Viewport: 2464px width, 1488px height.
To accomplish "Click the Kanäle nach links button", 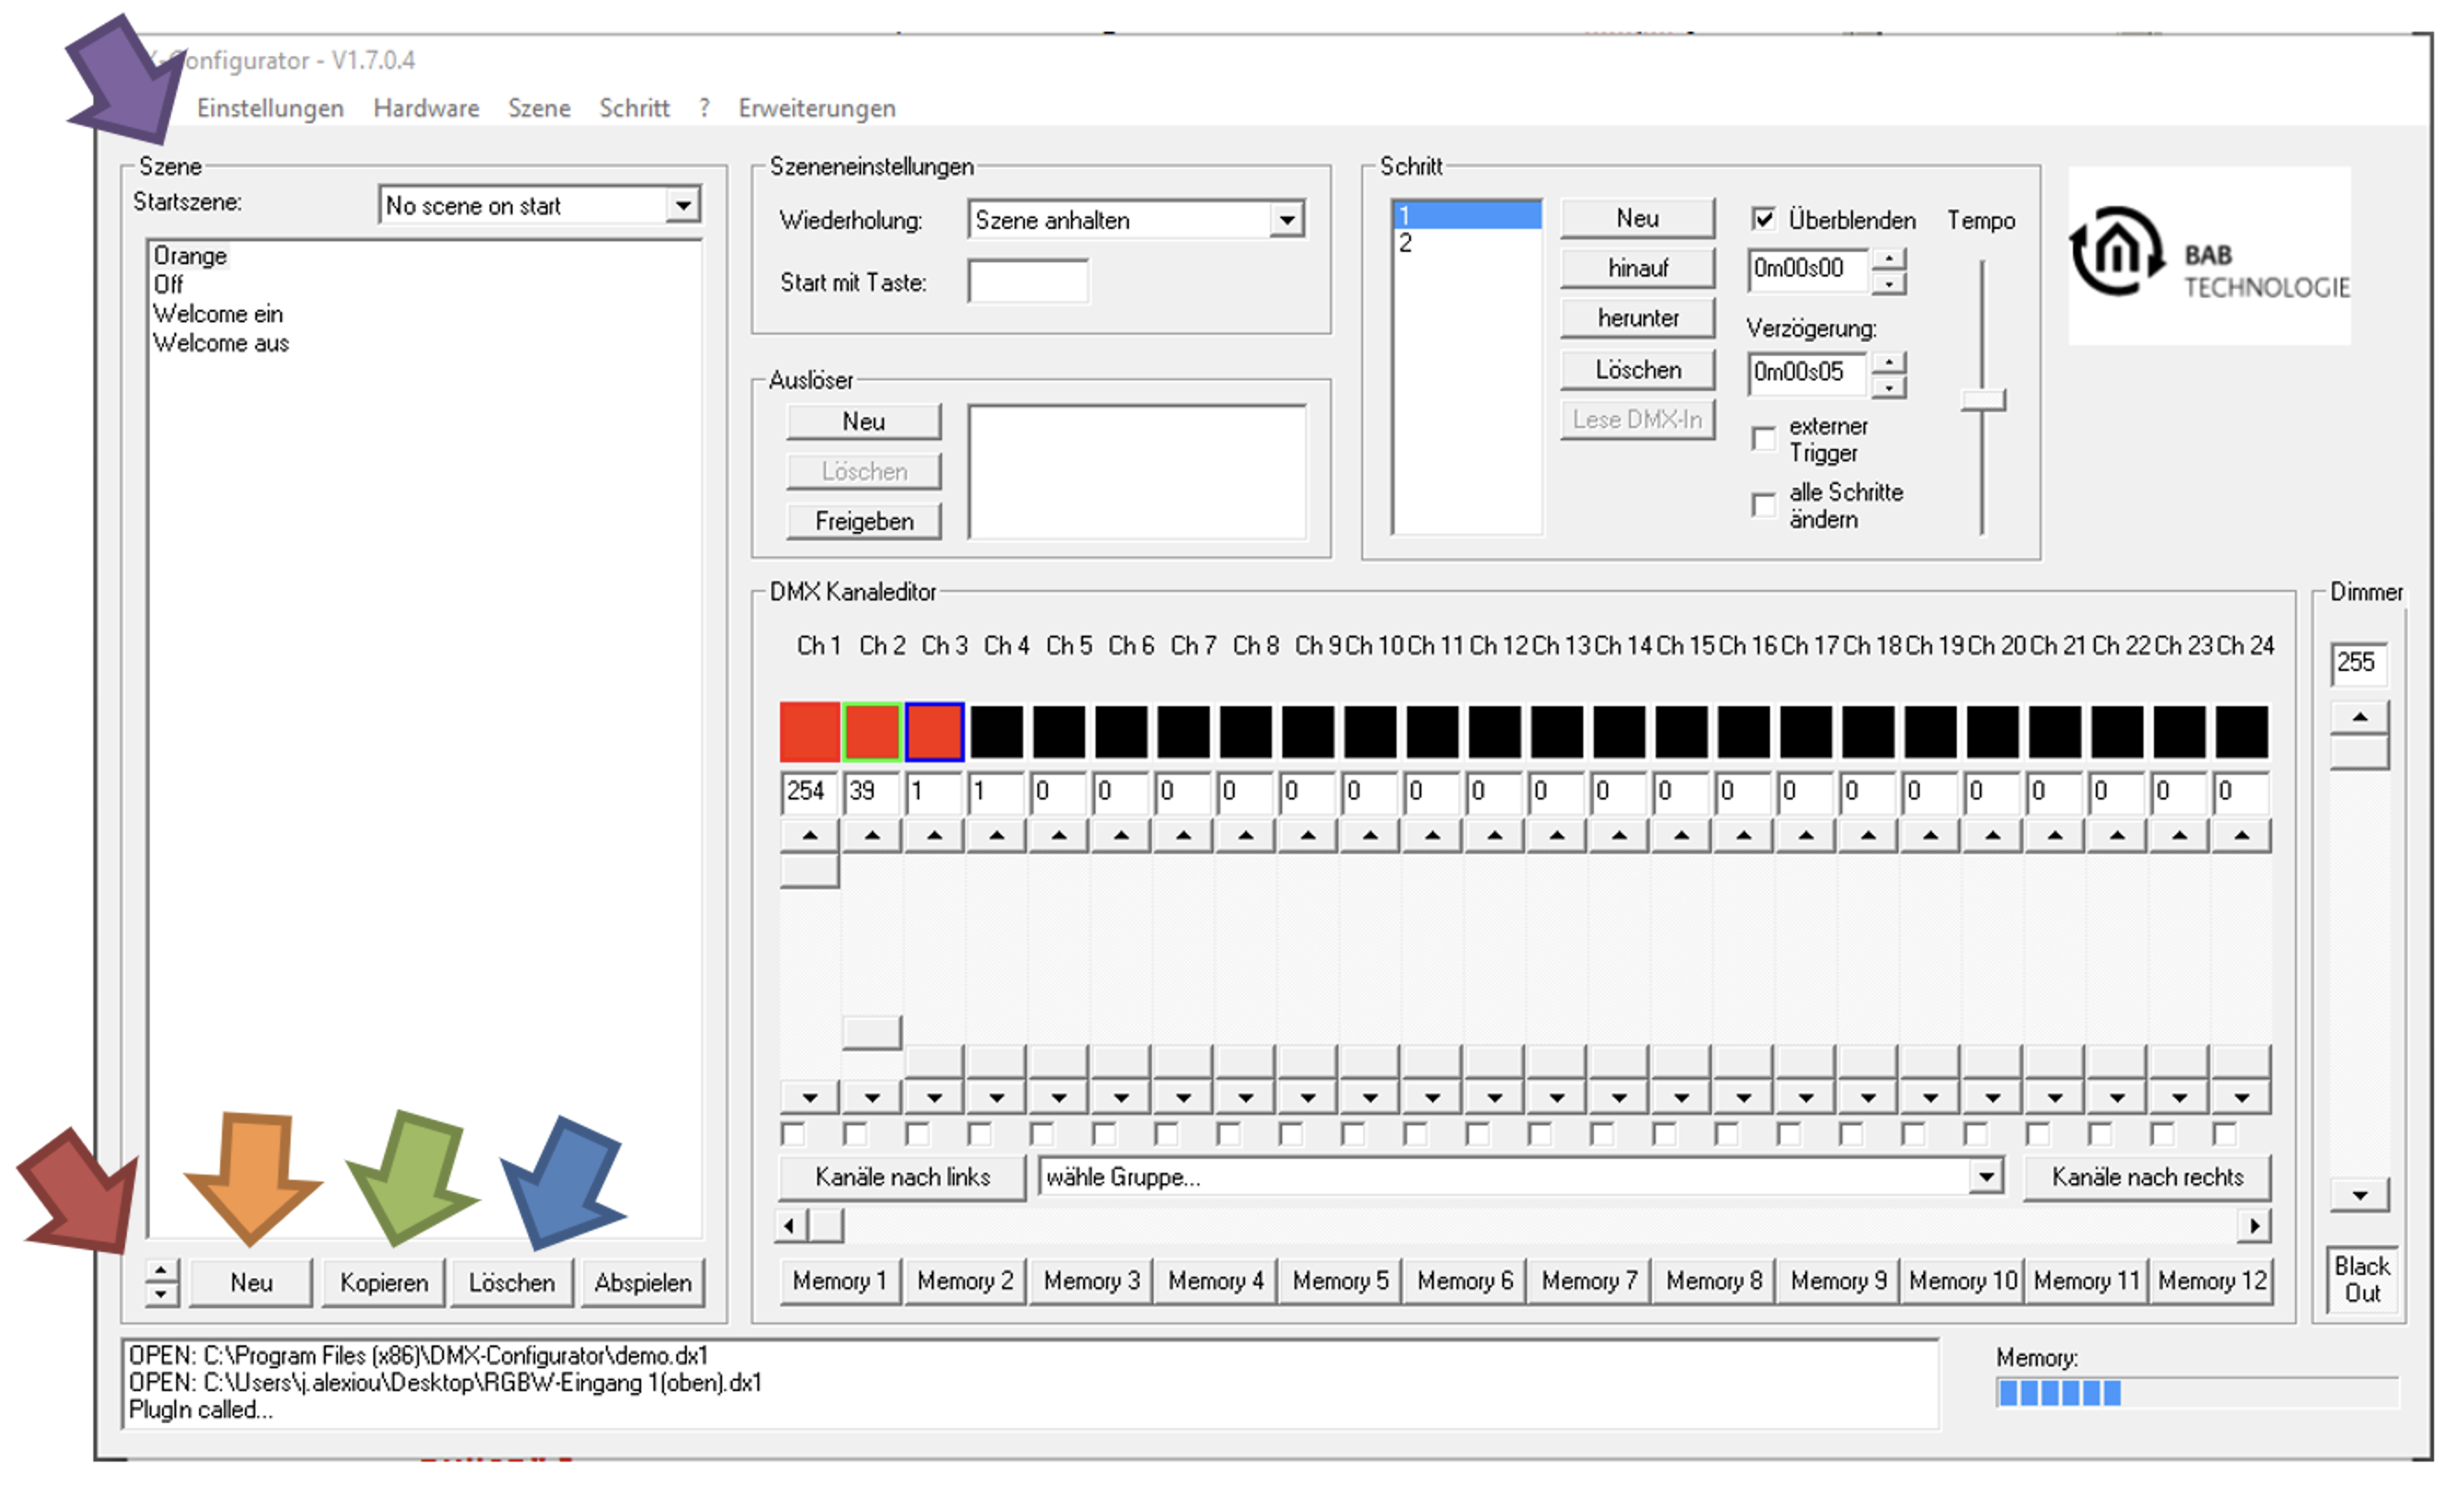I will click(902, 1177).
